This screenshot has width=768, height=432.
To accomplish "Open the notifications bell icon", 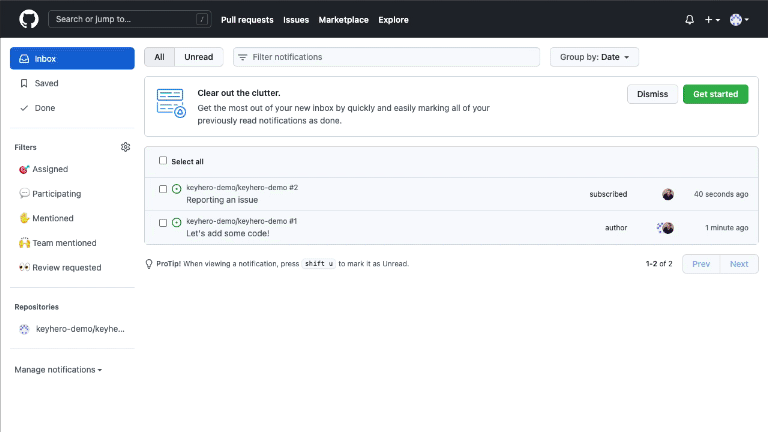I will coord(689,20).
